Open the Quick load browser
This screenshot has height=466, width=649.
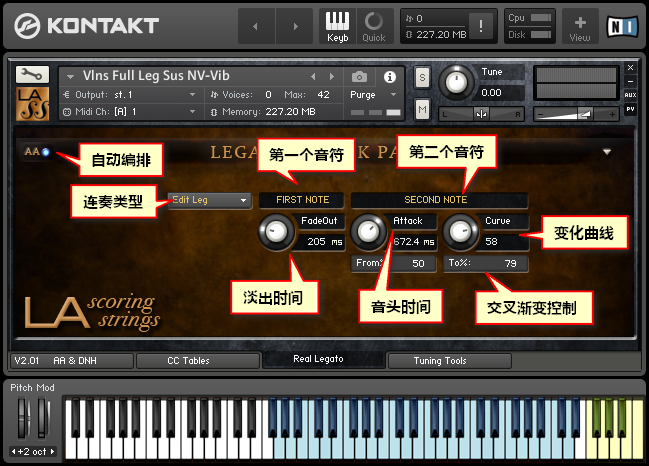(x=374, y=27)
